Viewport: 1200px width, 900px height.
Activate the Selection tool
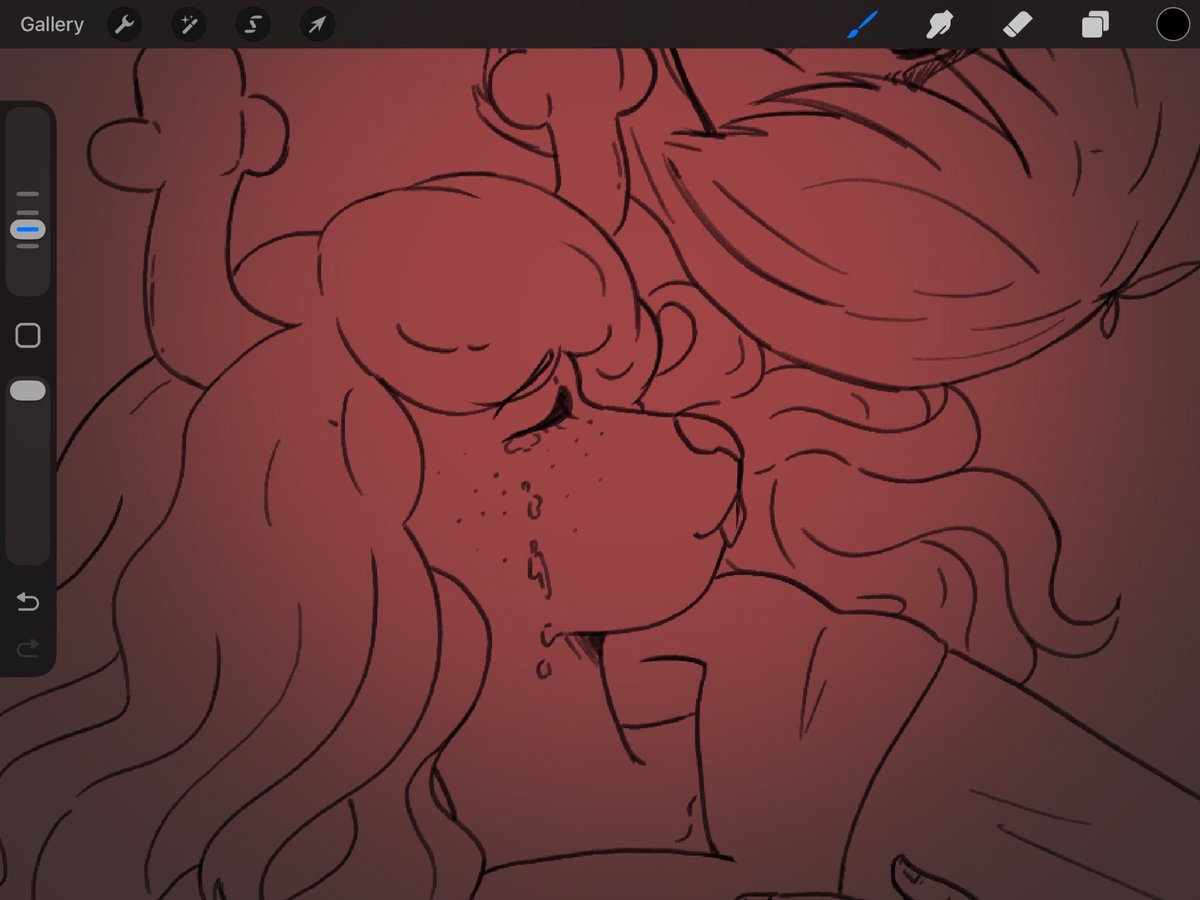[253, 24]
